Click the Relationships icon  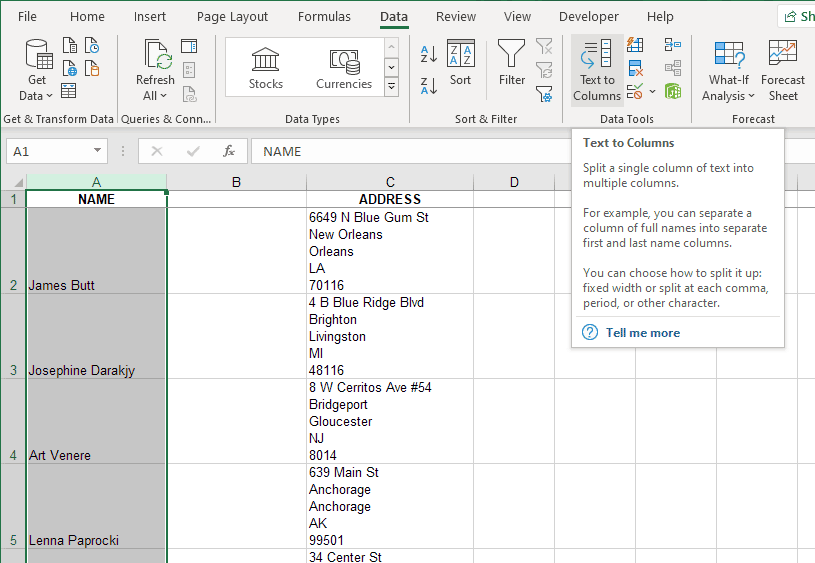pos(673,68)
